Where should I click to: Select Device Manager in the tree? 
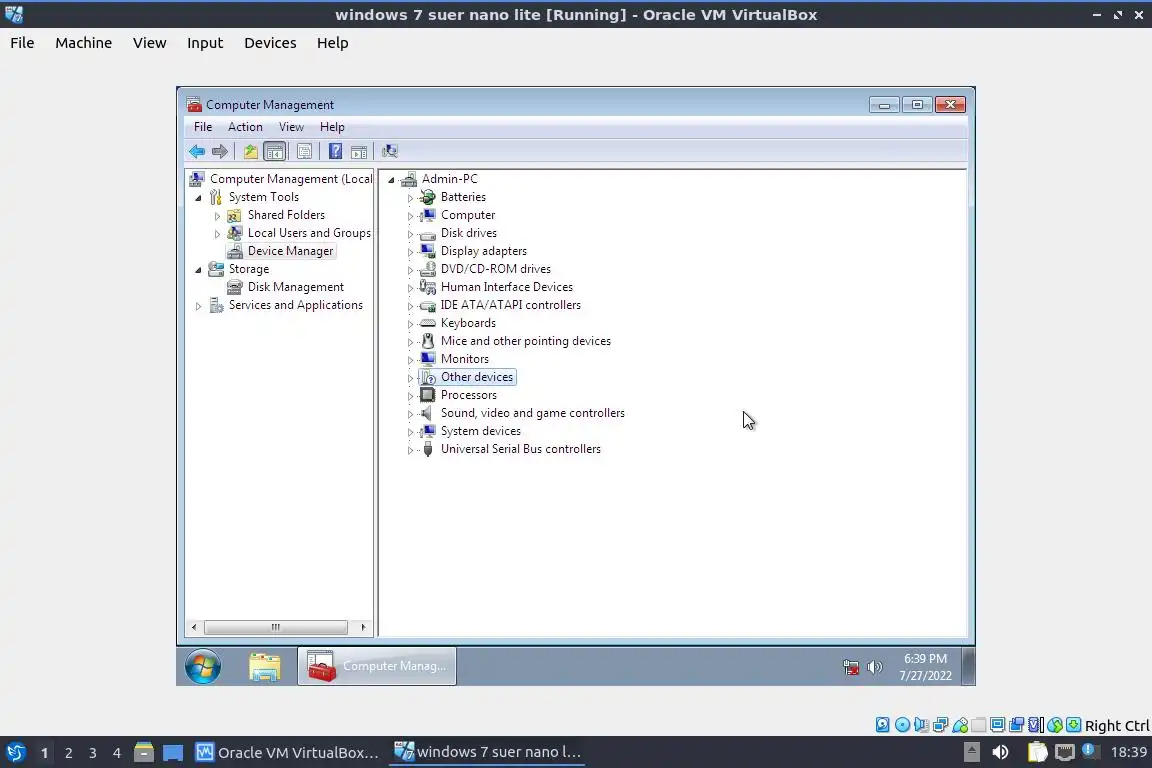point(290,251)
